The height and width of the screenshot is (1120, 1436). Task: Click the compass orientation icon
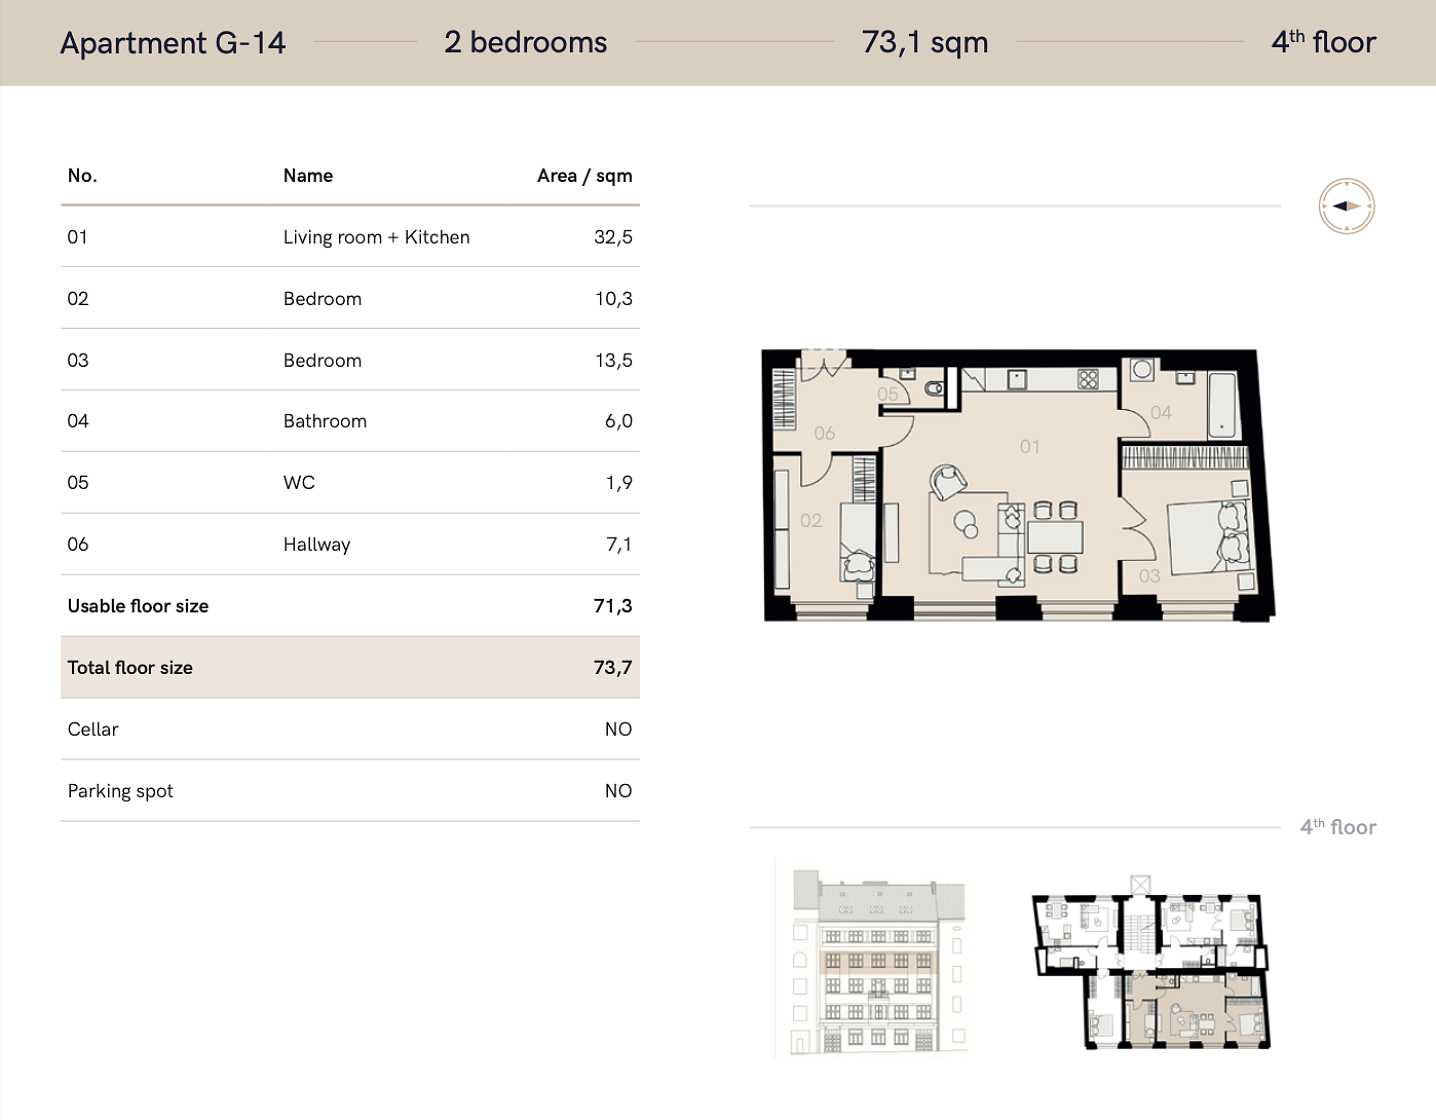point(1346,206)
